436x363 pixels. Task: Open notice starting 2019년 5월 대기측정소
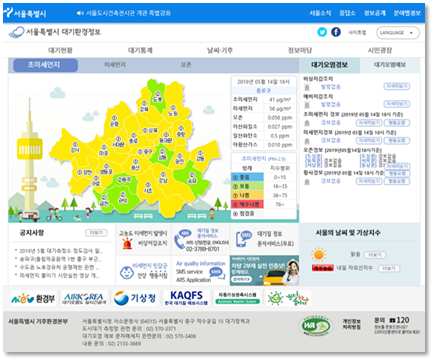coord(61,251)
